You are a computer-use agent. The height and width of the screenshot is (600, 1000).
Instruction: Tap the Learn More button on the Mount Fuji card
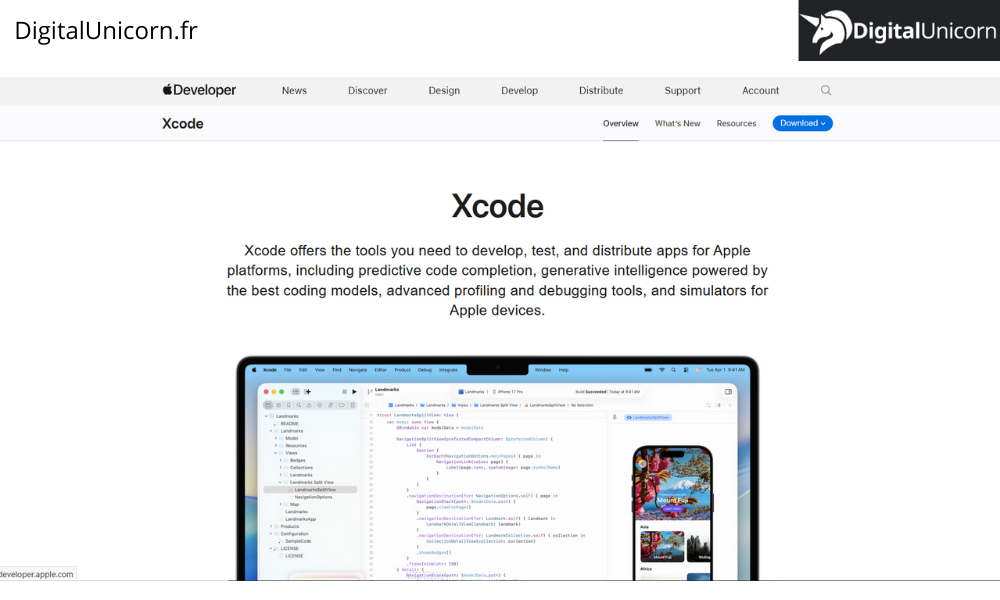click(673, 508)
